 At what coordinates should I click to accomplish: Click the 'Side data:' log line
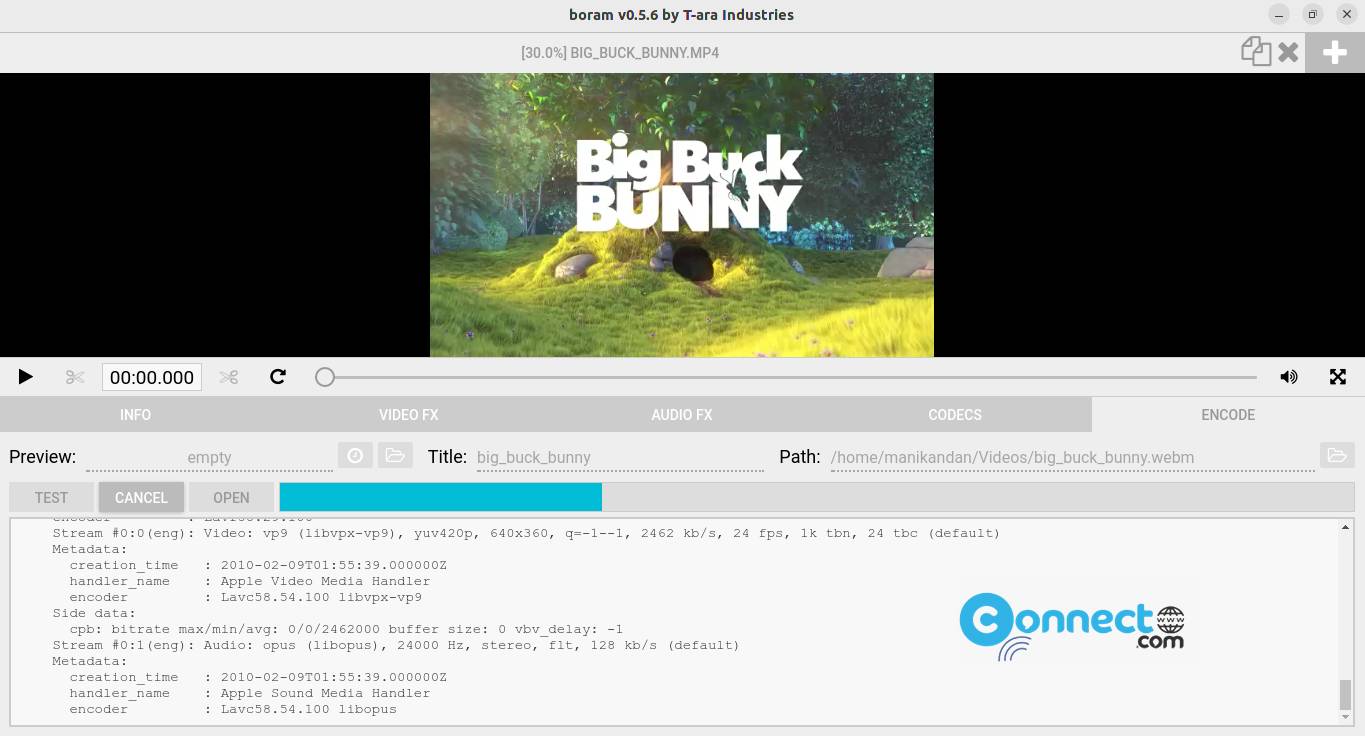click(94, 613)
